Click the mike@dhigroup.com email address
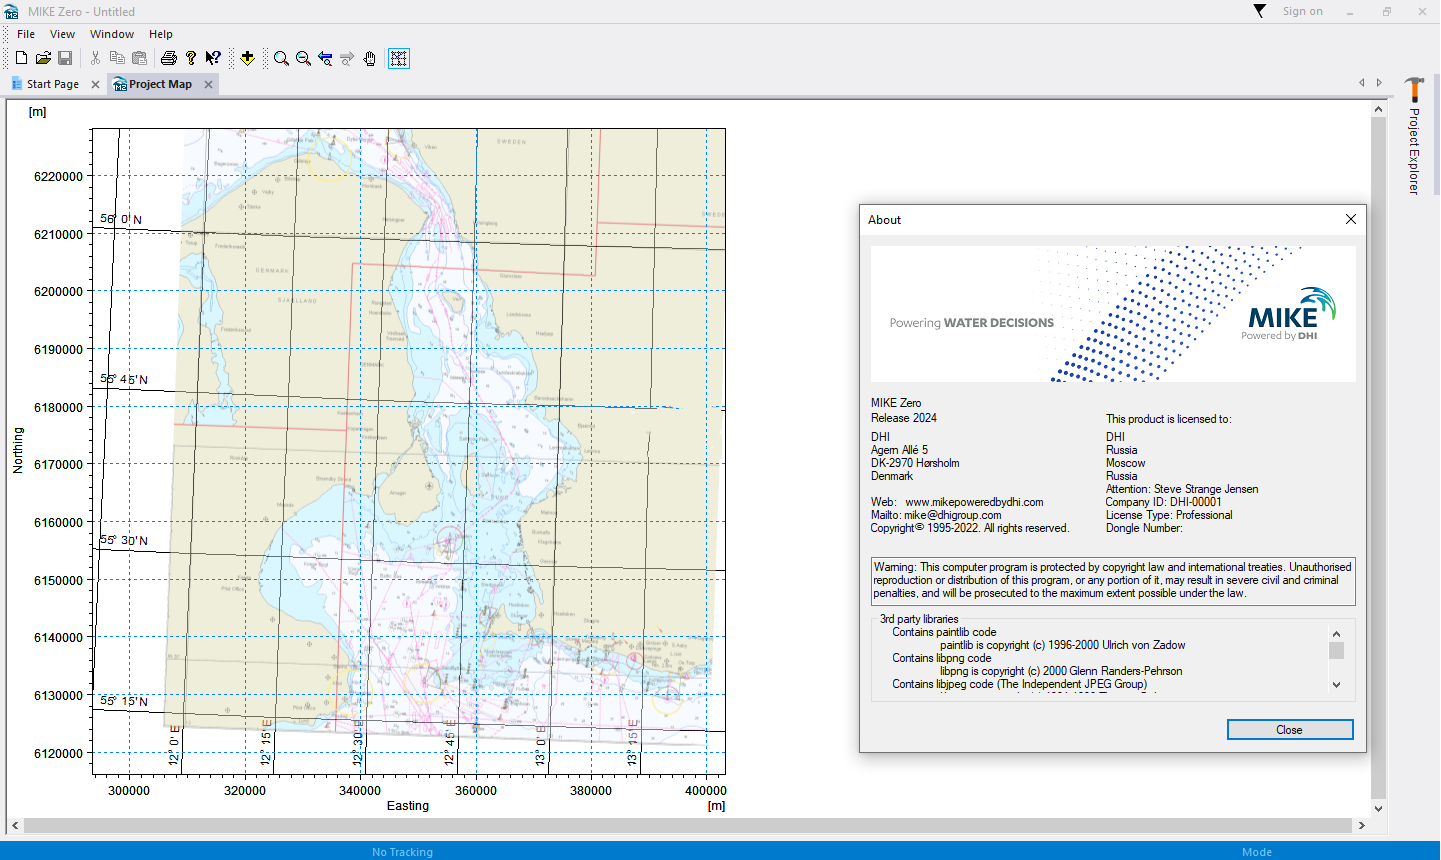This screenshot has width=1441, height=860. tap(952, 515)
